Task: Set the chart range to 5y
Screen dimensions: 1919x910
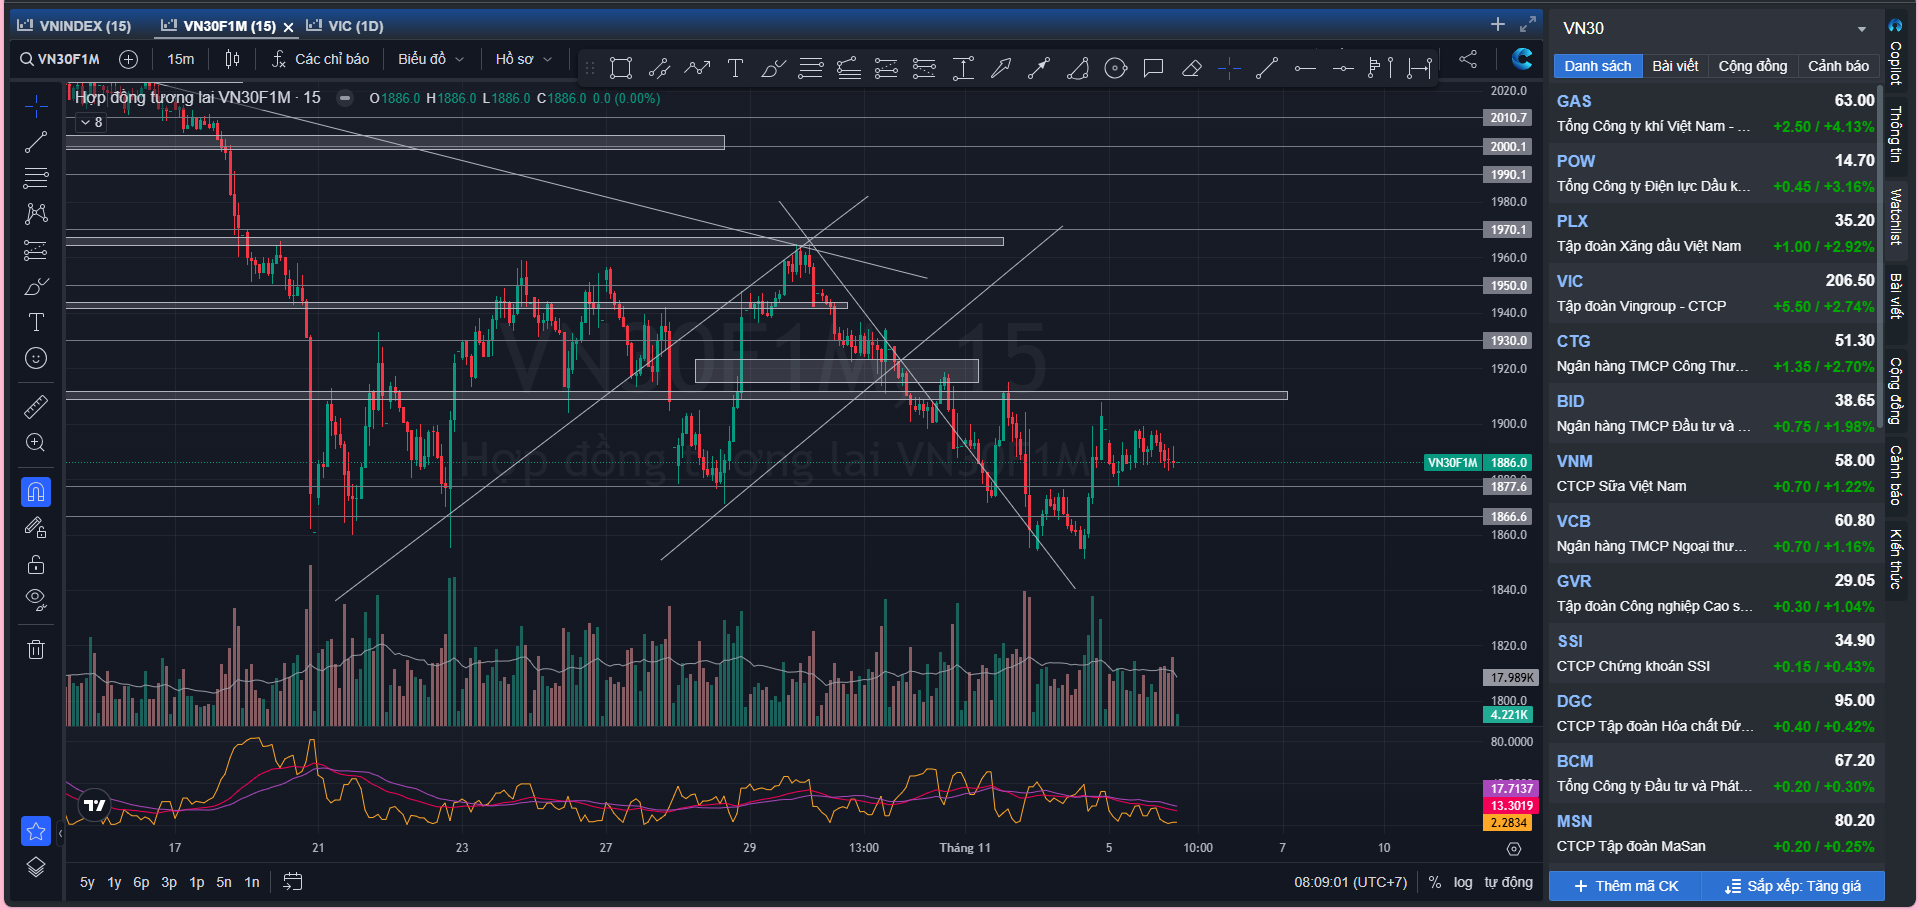Action: coord(87,882)
